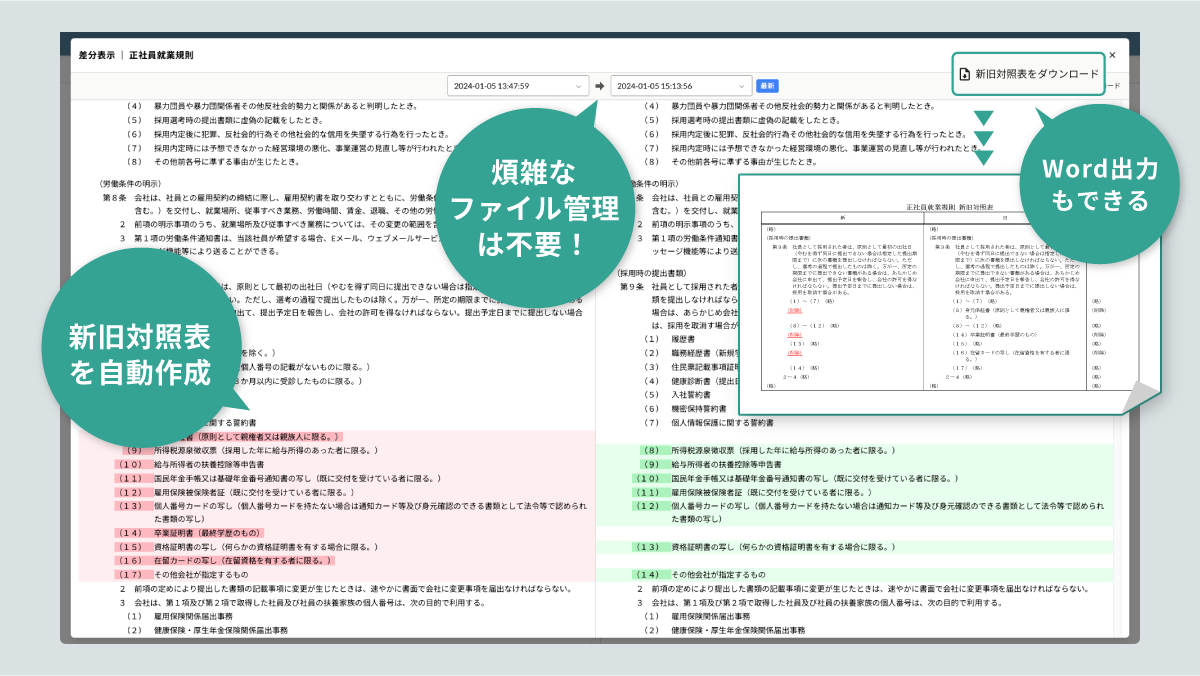This screenshot has height=676, width=1200.
Task: Click the blue 最新 badge
Action: (x=767, y=86)
